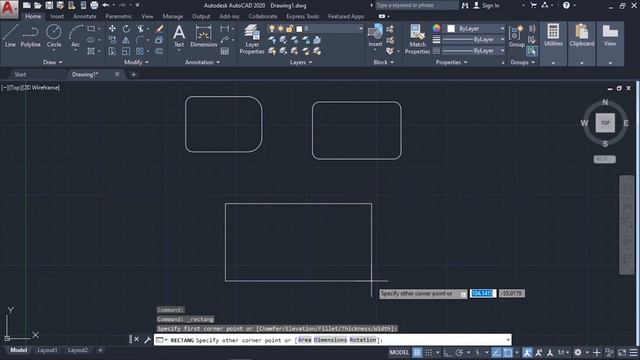640x360 pixels.
Task: Toggle the drawing grid display
Action: tap(417, 352)
